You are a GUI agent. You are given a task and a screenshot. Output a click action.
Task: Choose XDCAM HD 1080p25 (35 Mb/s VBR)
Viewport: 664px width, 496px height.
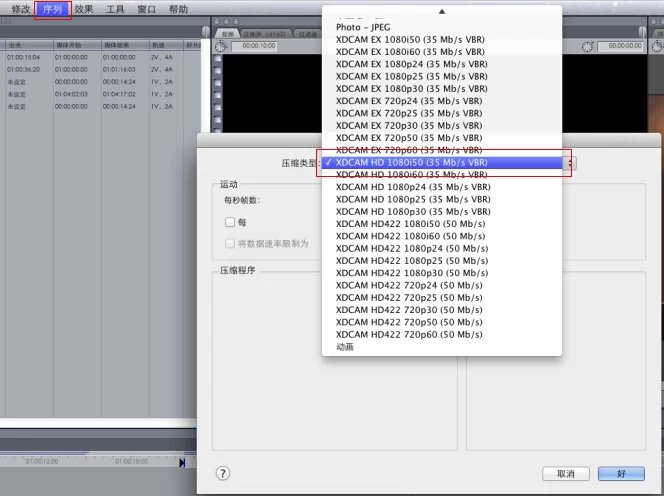point(442,199)
